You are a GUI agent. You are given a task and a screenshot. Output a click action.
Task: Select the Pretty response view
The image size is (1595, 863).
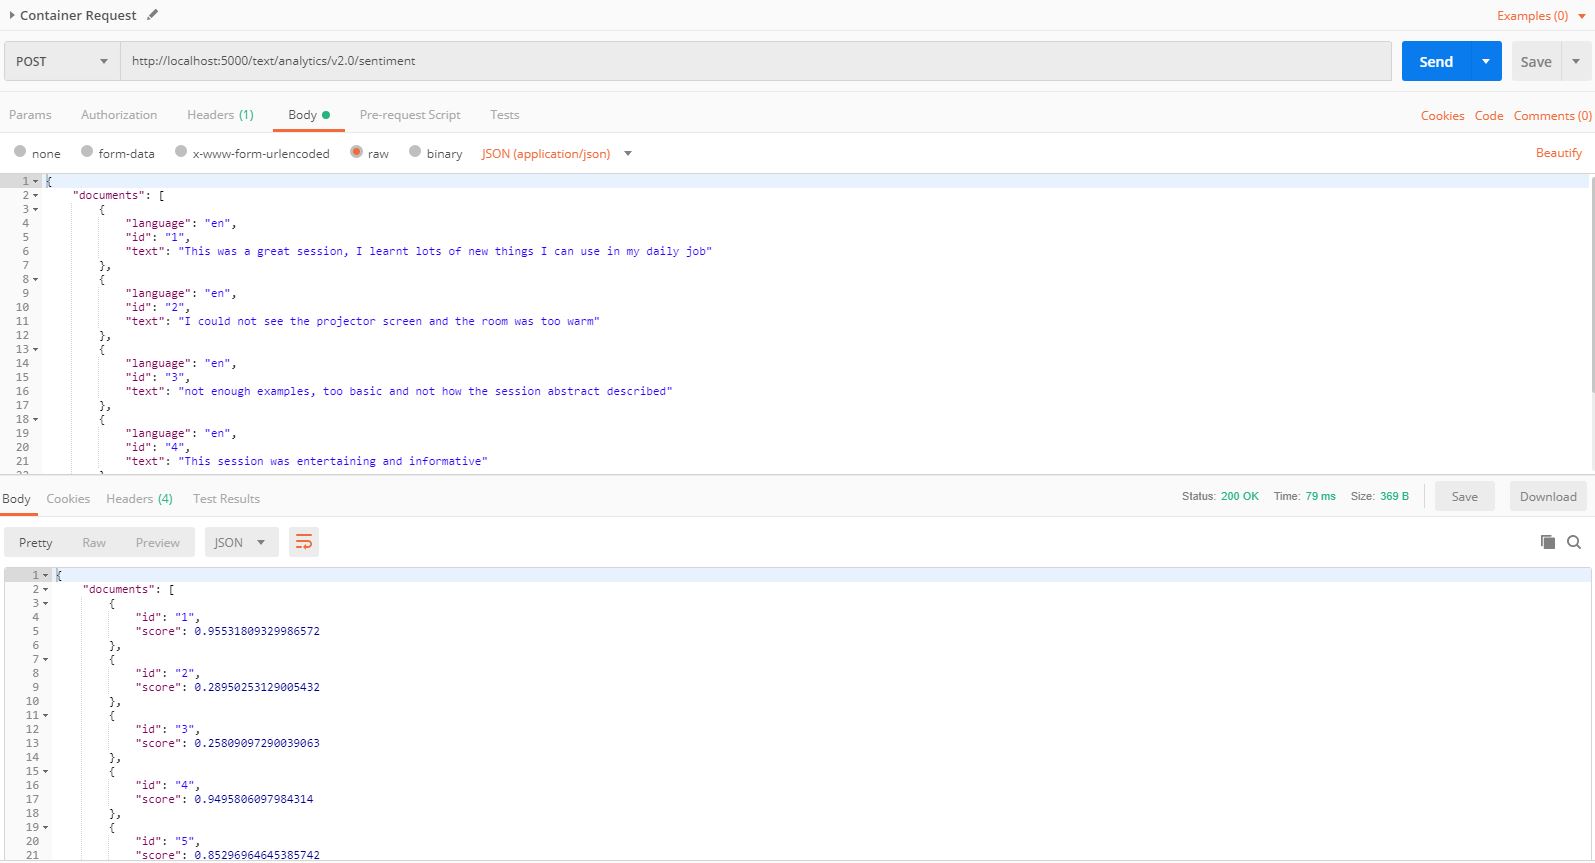pos(35,543)
